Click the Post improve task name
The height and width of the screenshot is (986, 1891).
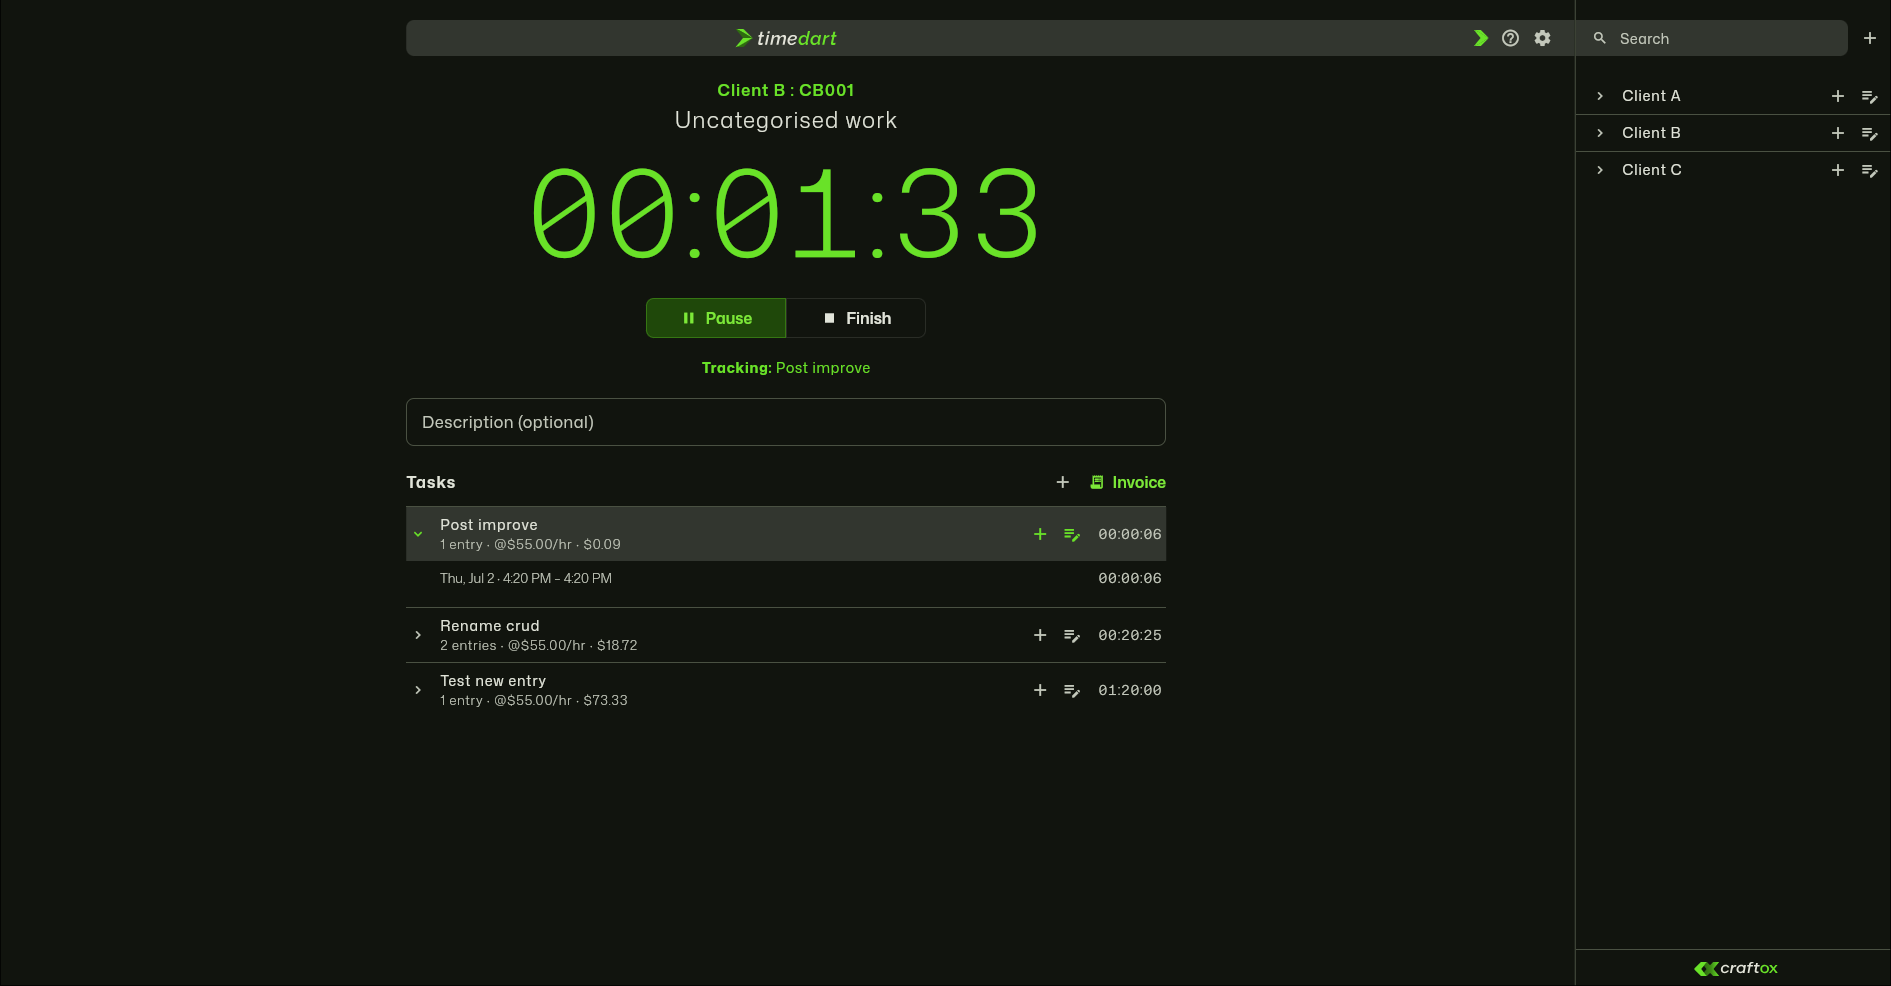pos(489,525)
